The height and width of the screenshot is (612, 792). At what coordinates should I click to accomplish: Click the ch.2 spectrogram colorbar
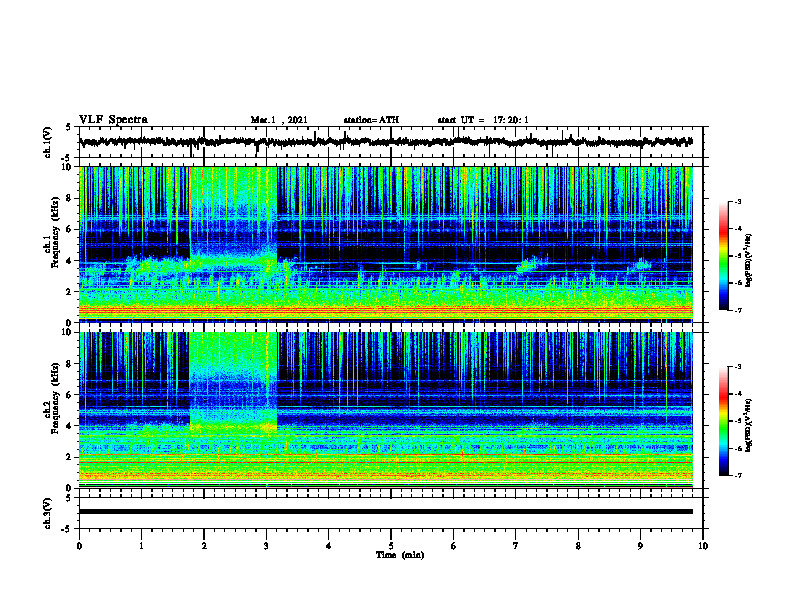point(724,421)
